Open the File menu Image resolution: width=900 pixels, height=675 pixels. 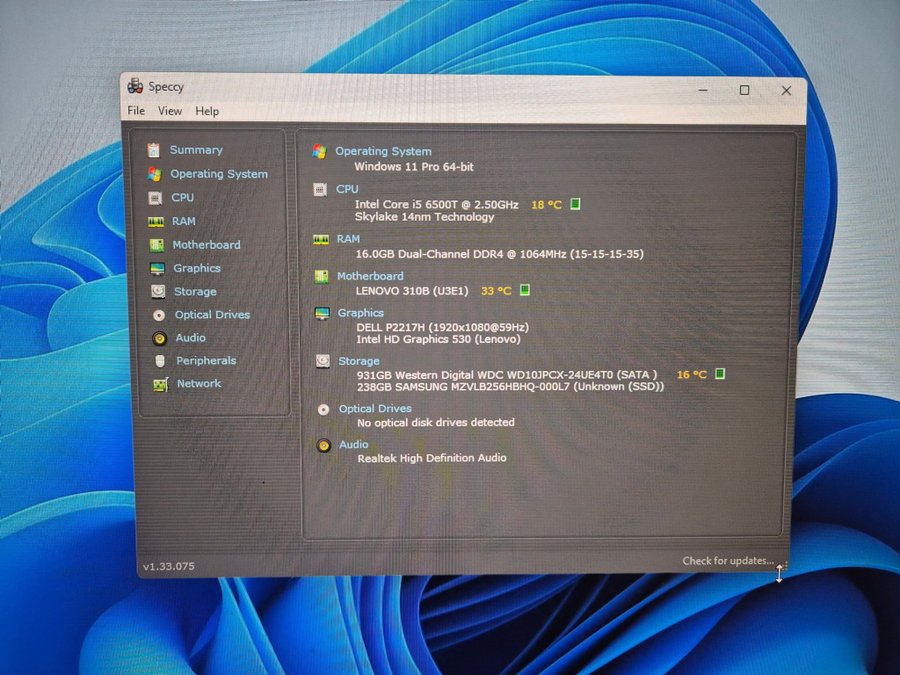136,111
